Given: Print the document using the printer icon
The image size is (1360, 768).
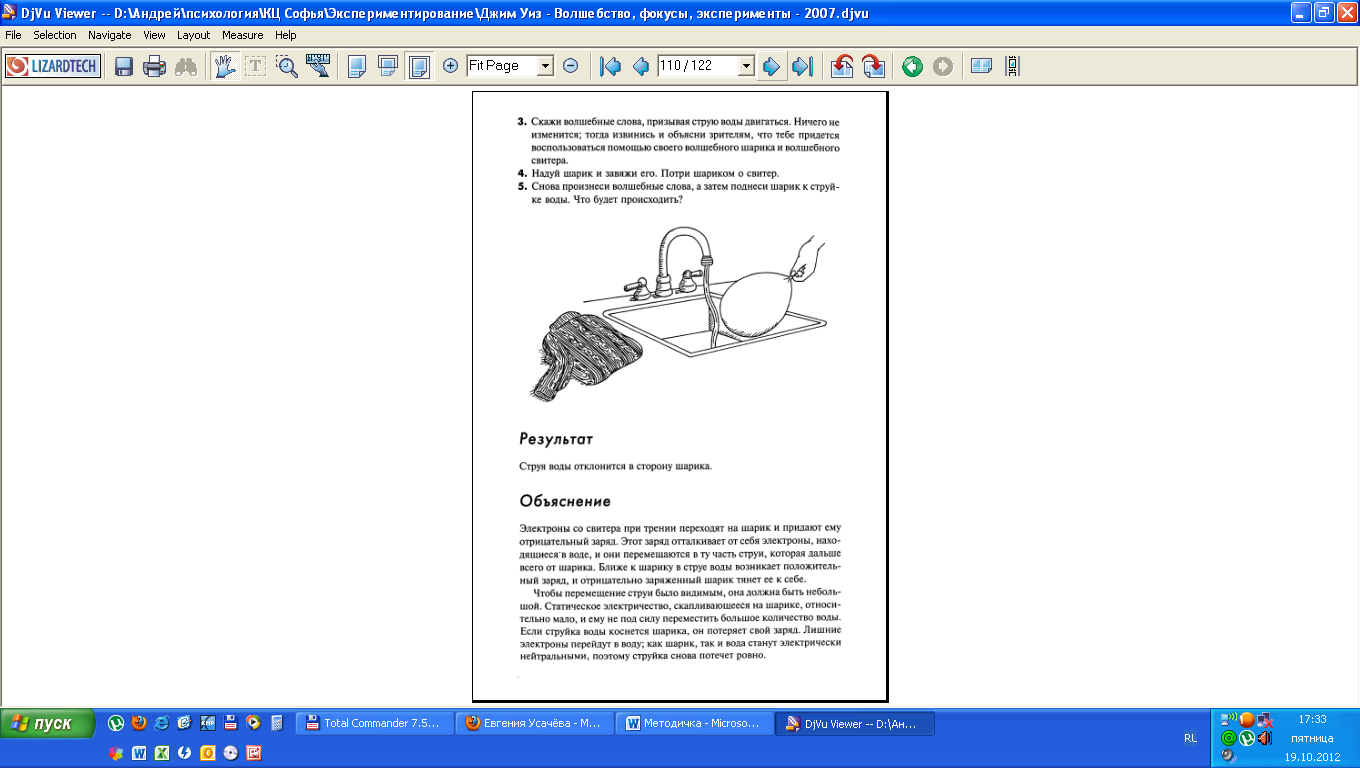Looking at the screenshot, I should tap(154, 66).
